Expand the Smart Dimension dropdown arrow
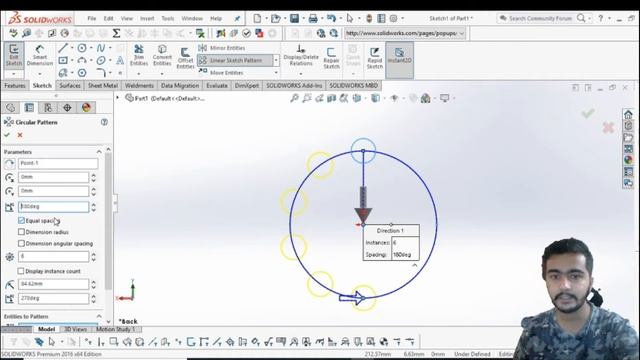The width and height of the screenshot is (640, 360). pos(40,74)
